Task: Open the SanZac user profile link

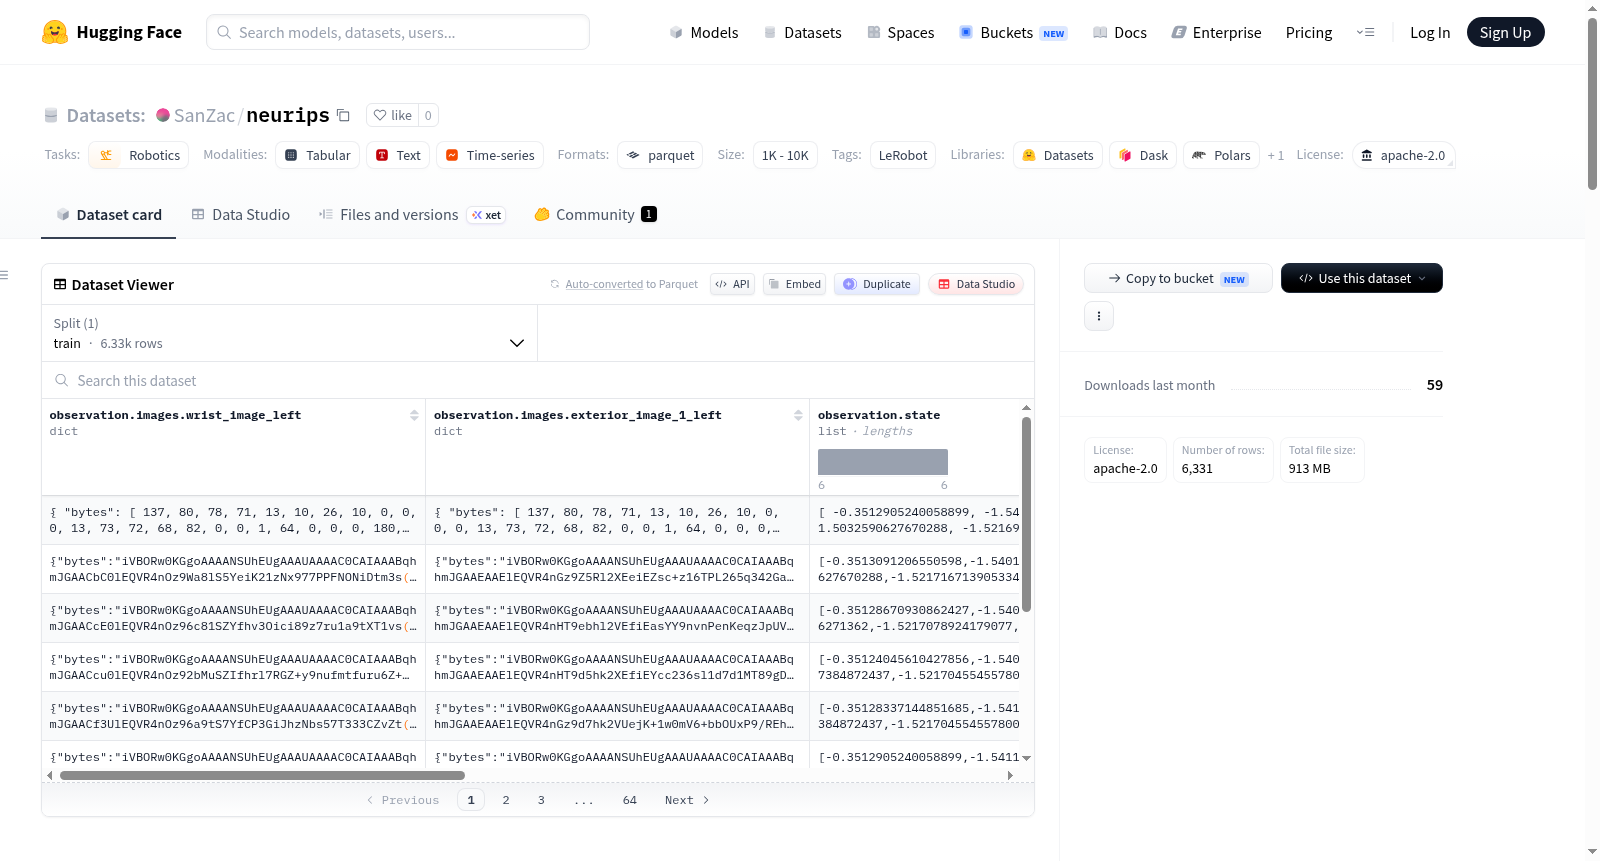Action: click(x=204, y=115)
